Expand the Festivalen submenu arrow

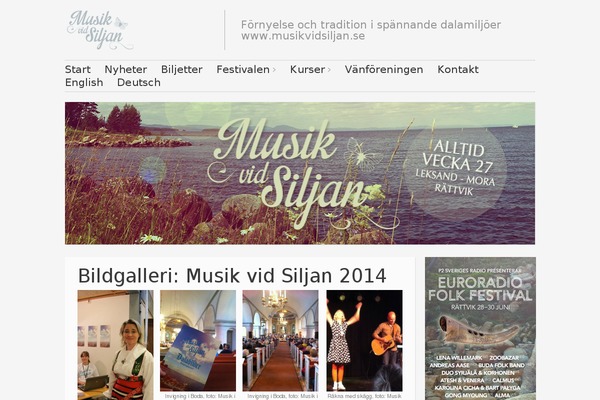pyautogui.click(x=274, y=70)
